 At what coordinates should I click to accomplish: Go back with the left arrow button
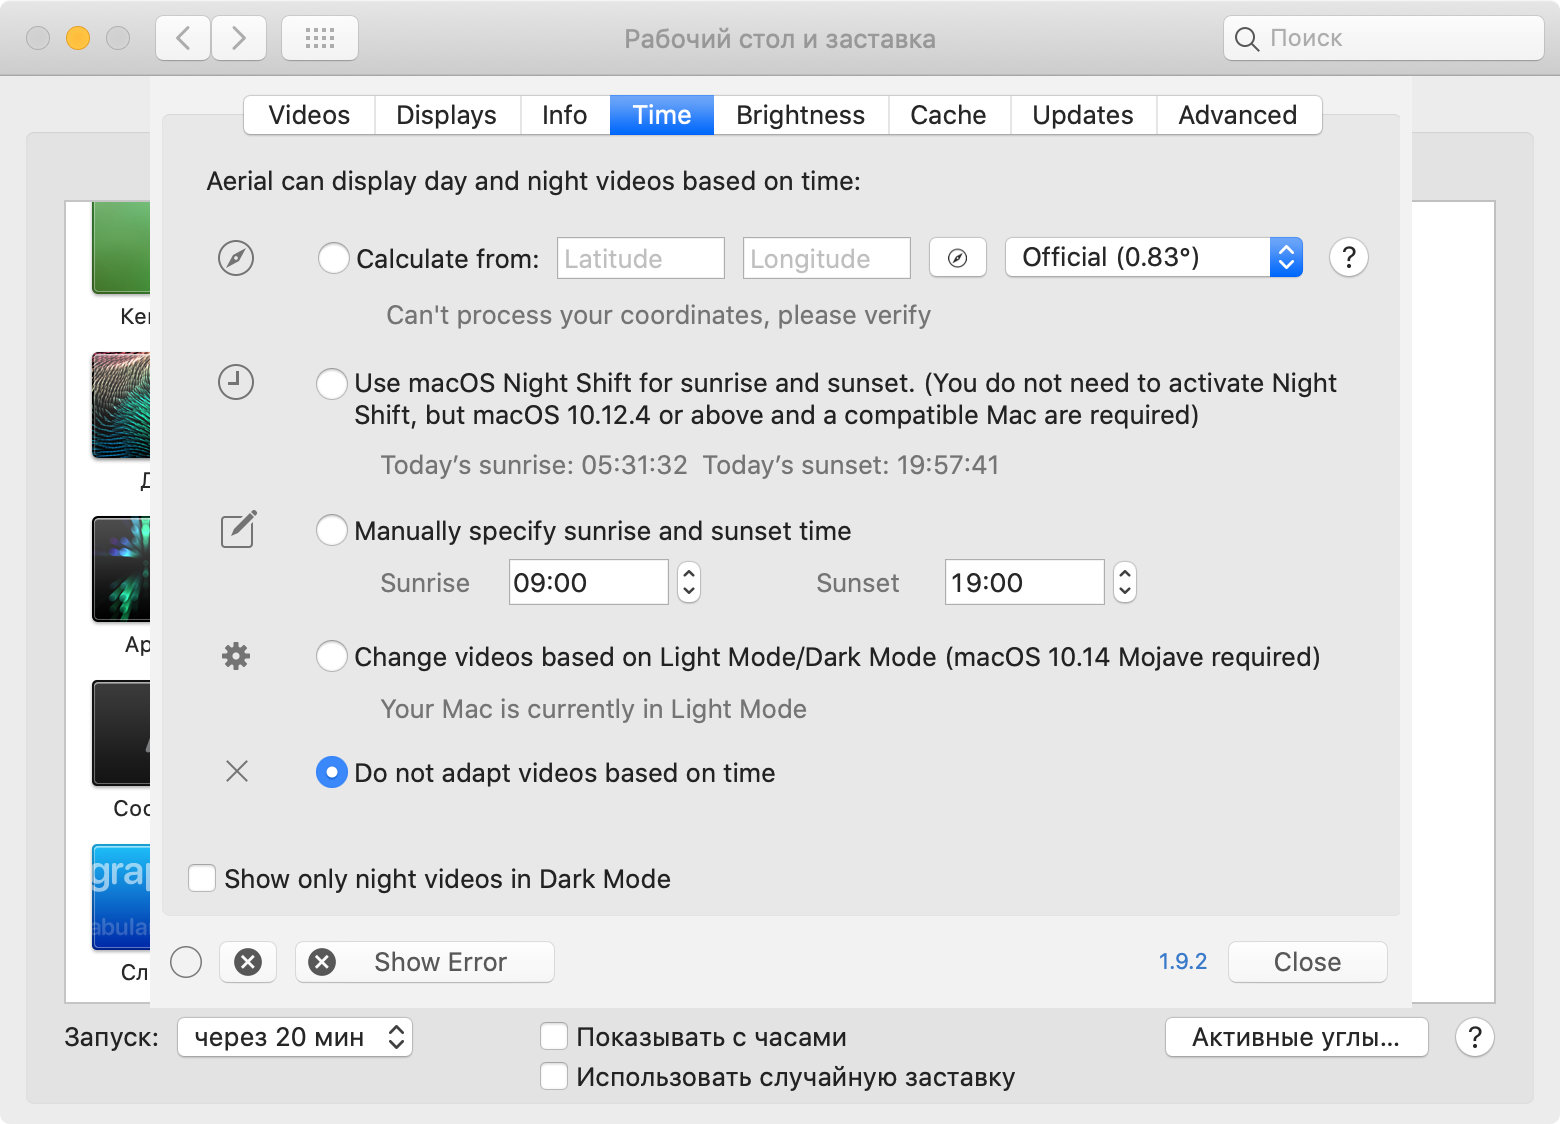point(183,39)
